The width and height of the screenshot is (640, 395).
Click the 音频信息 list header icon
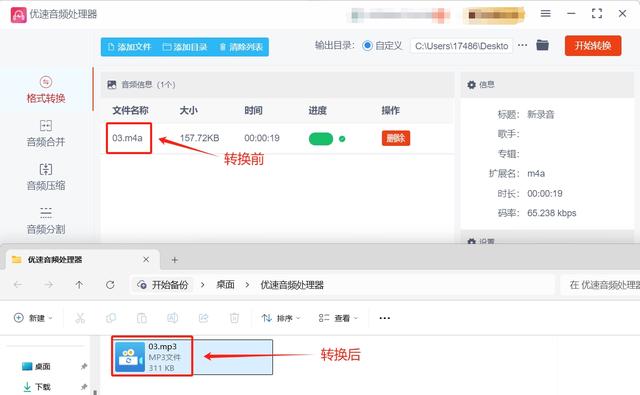point(111,84)
